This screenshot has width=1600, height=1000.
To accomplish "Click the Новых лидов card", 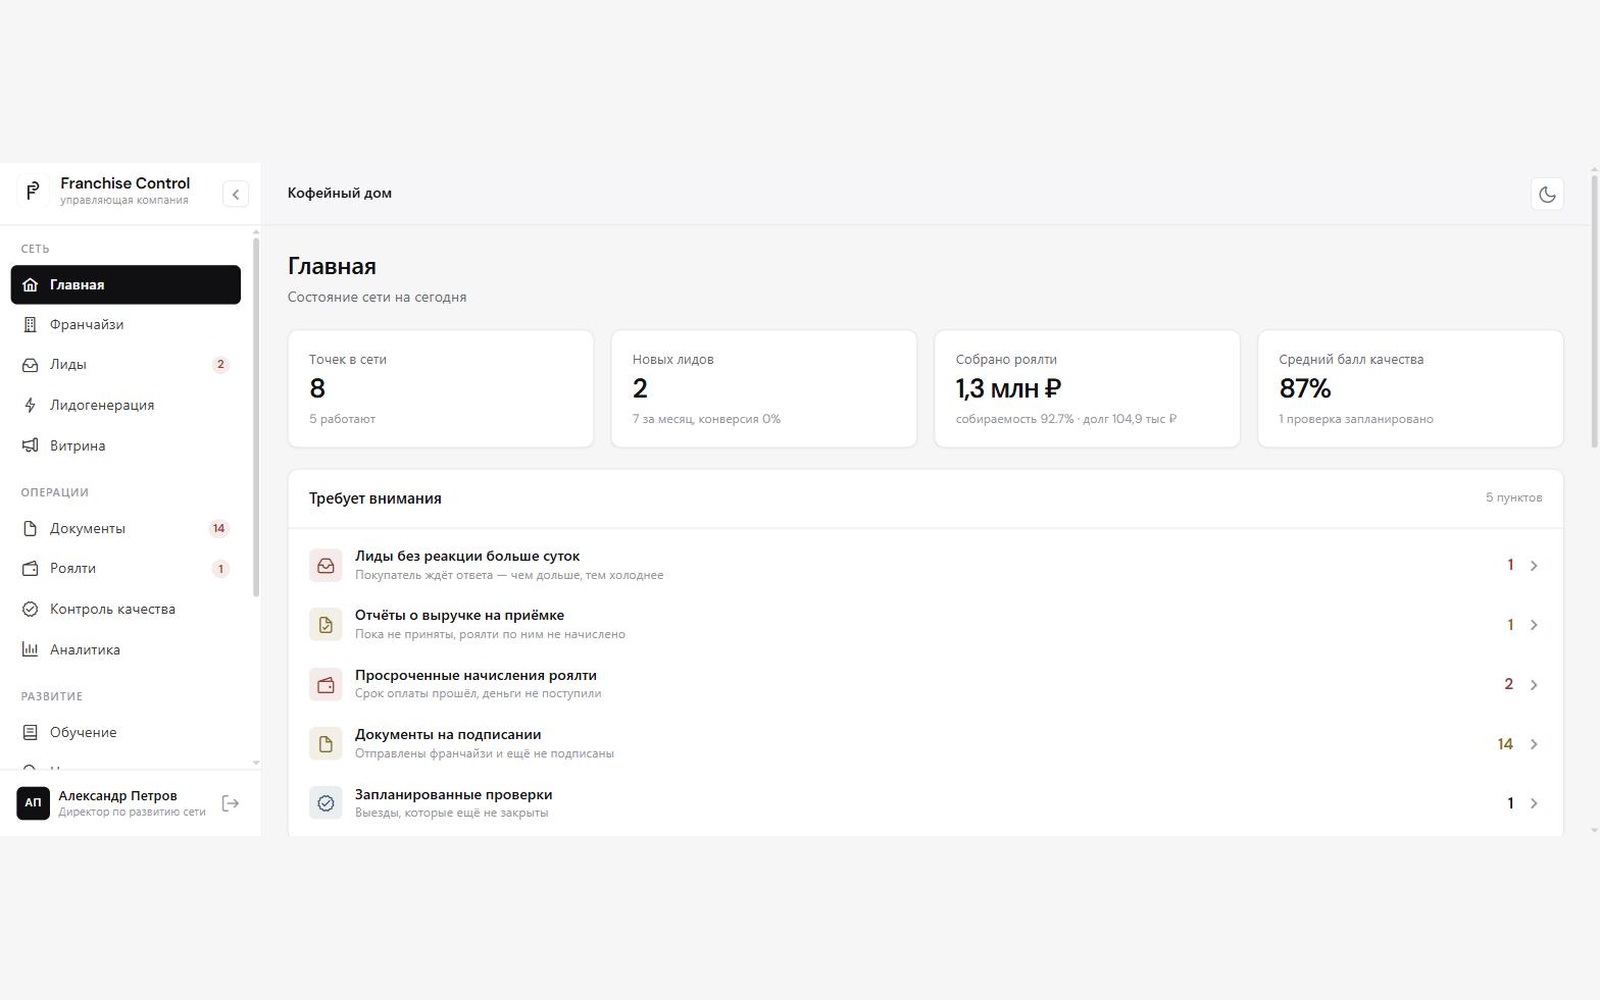I will pos(764,389).
